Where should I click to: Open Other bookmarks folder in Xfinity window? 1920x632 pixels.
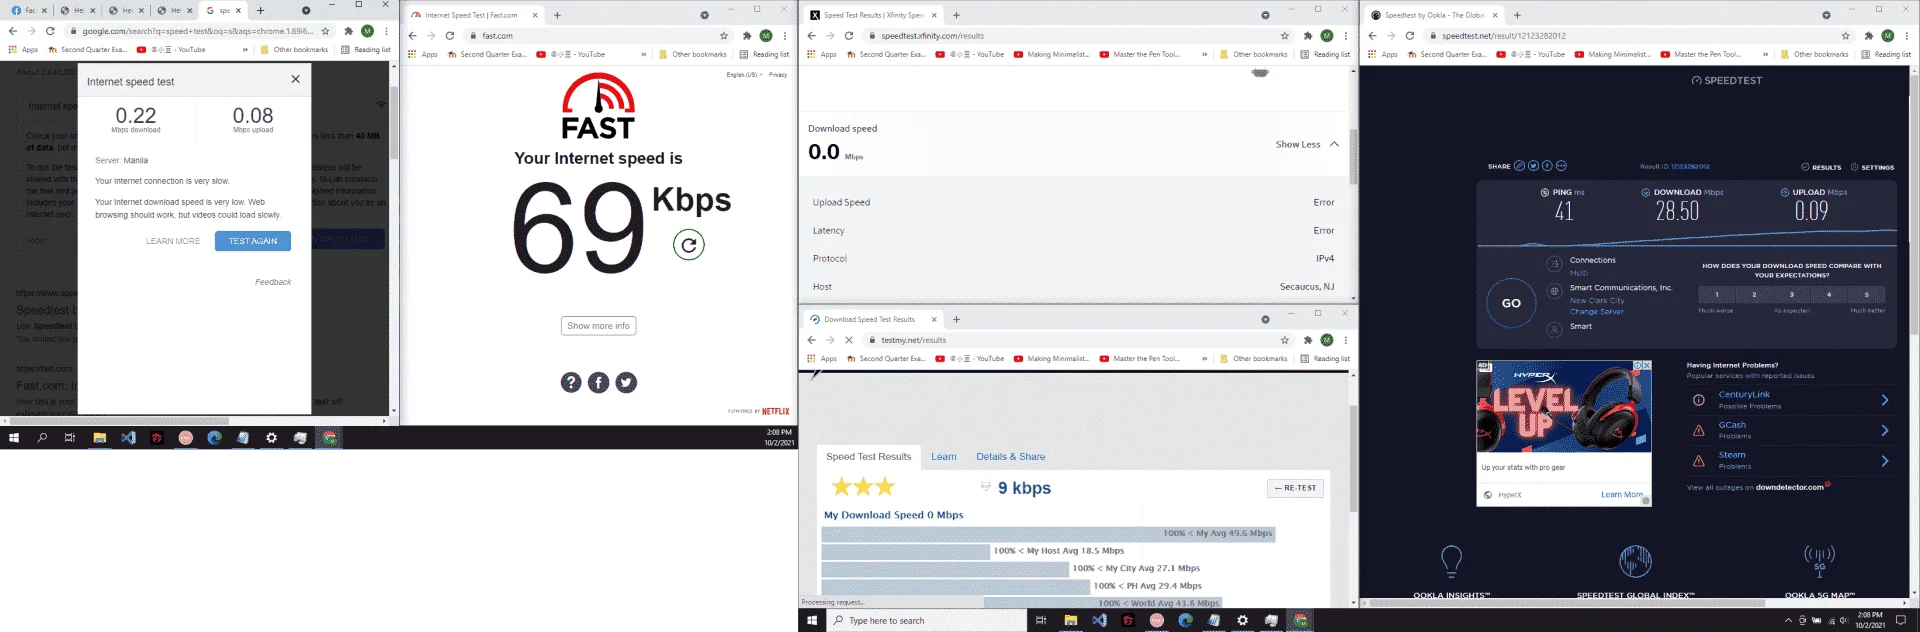click(x=1254, y=54)
